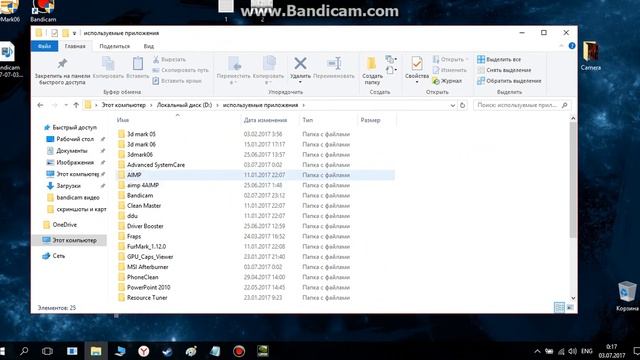Select Рабочий стол in navigation pane
The image size is (640, 360).
[75, 139]
